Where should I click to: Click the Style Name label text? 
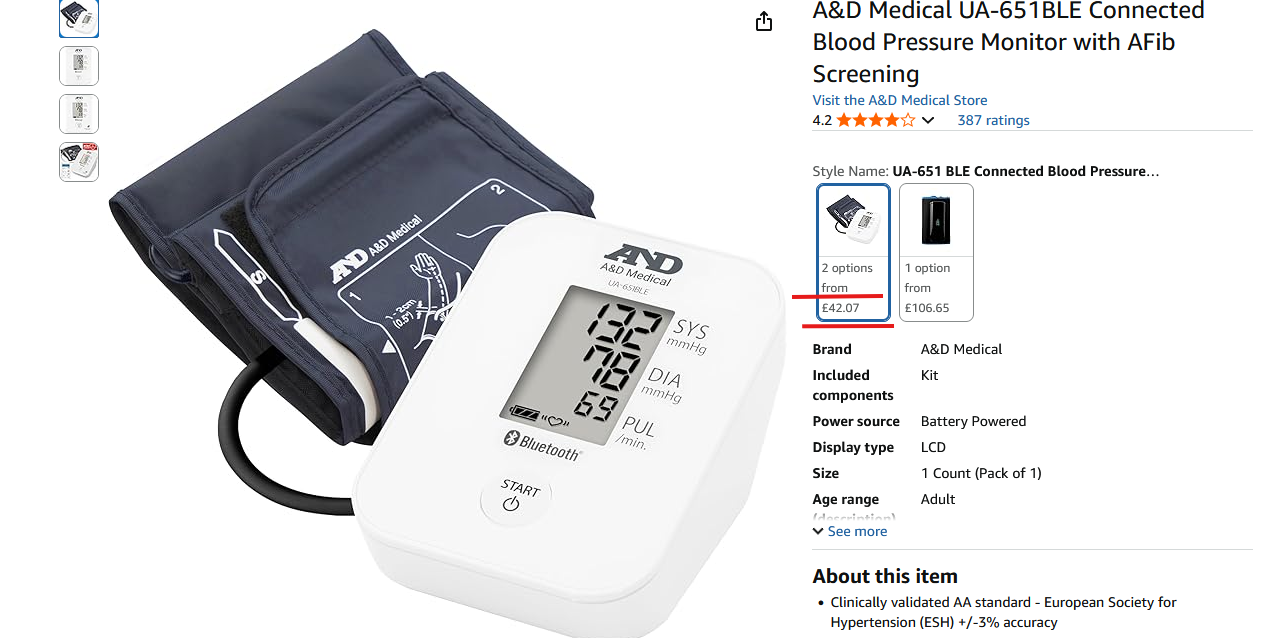click(x=851, y=171)
